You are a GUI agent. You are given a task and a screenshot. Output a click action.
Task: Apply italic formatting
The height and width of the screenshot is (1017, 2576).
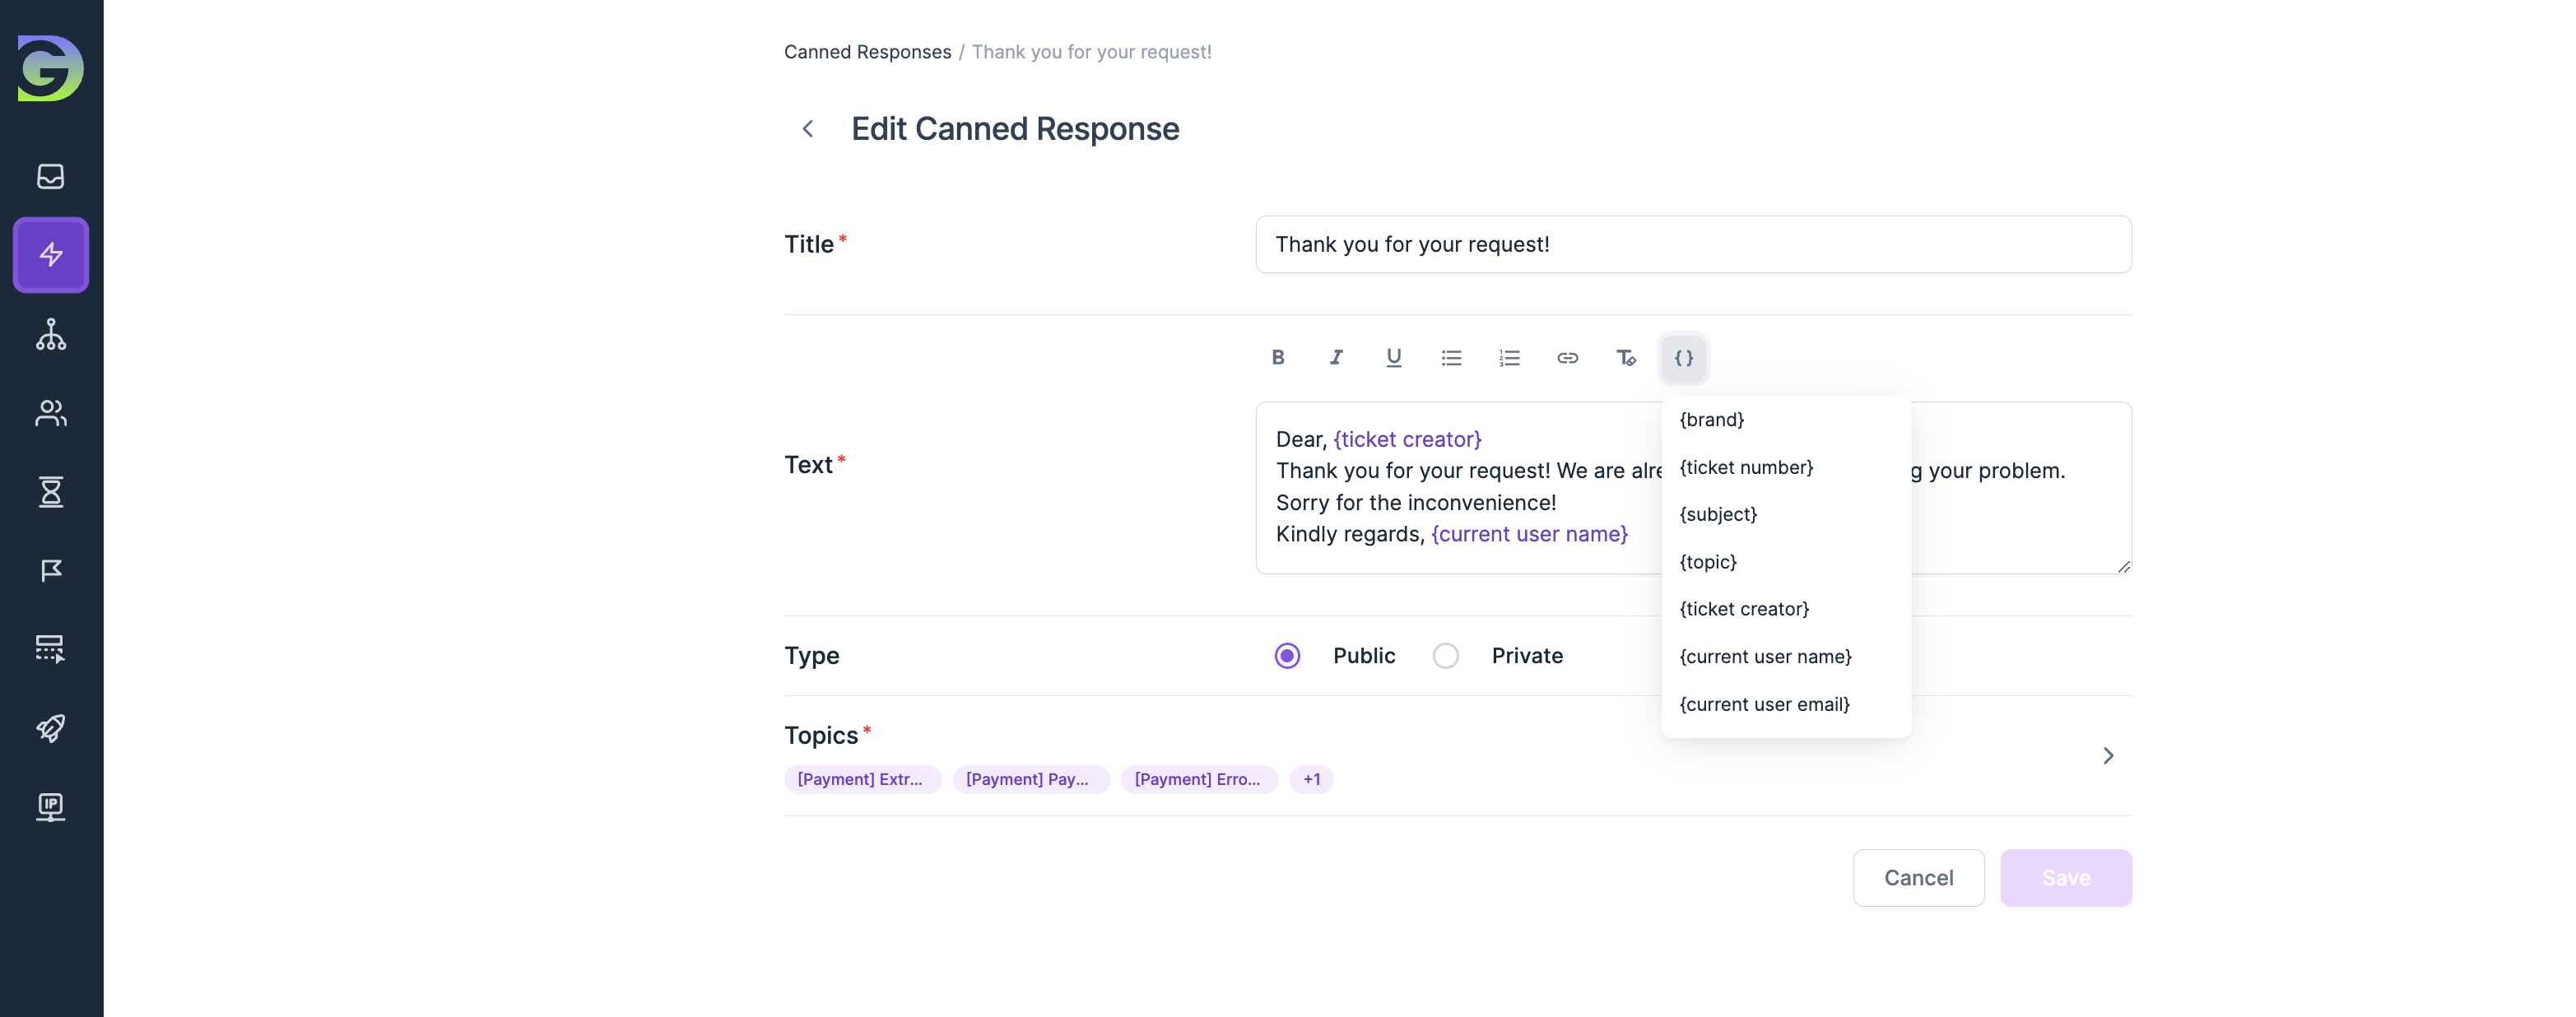(1335, 358)
